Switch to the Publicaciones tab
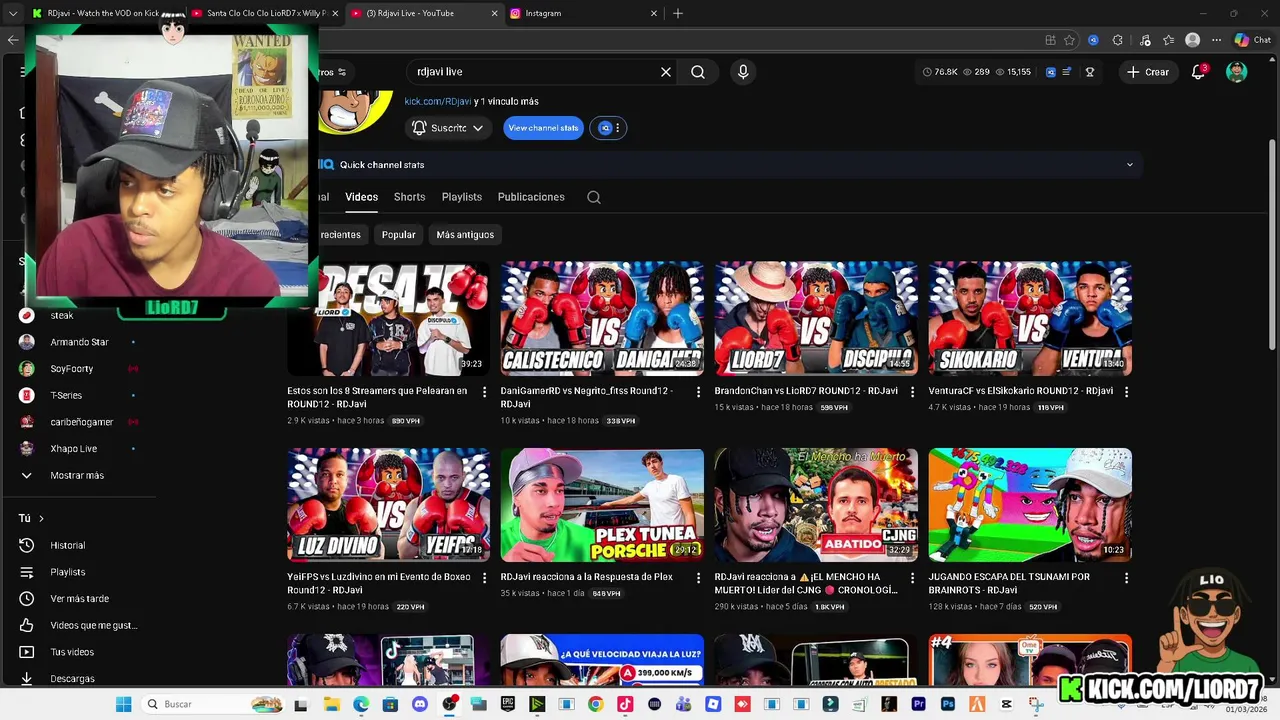 [x=531, y=197]
